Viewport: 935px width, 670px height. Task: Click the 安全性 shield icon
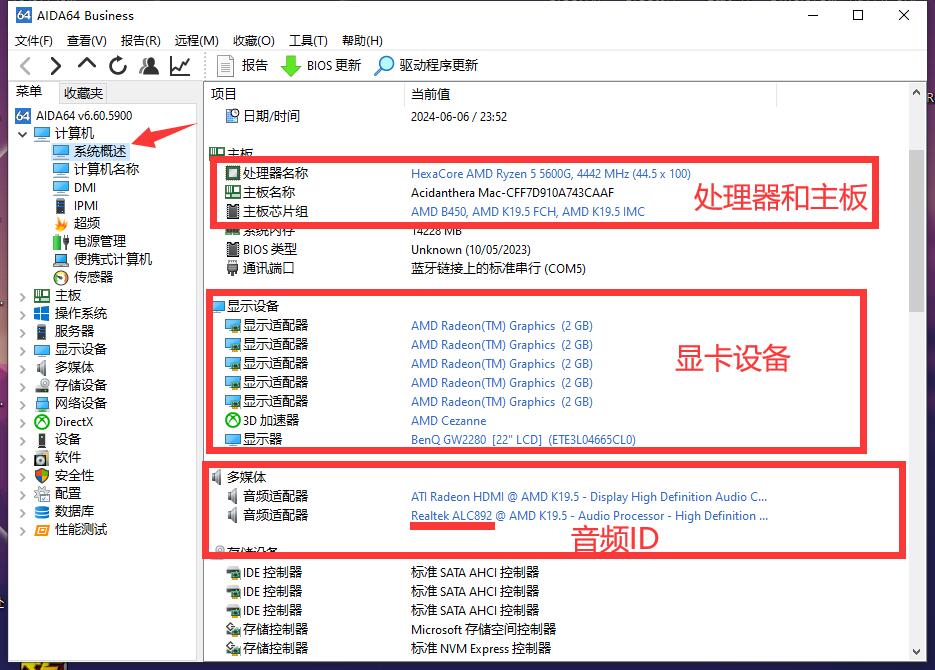(x=42, y=476)
